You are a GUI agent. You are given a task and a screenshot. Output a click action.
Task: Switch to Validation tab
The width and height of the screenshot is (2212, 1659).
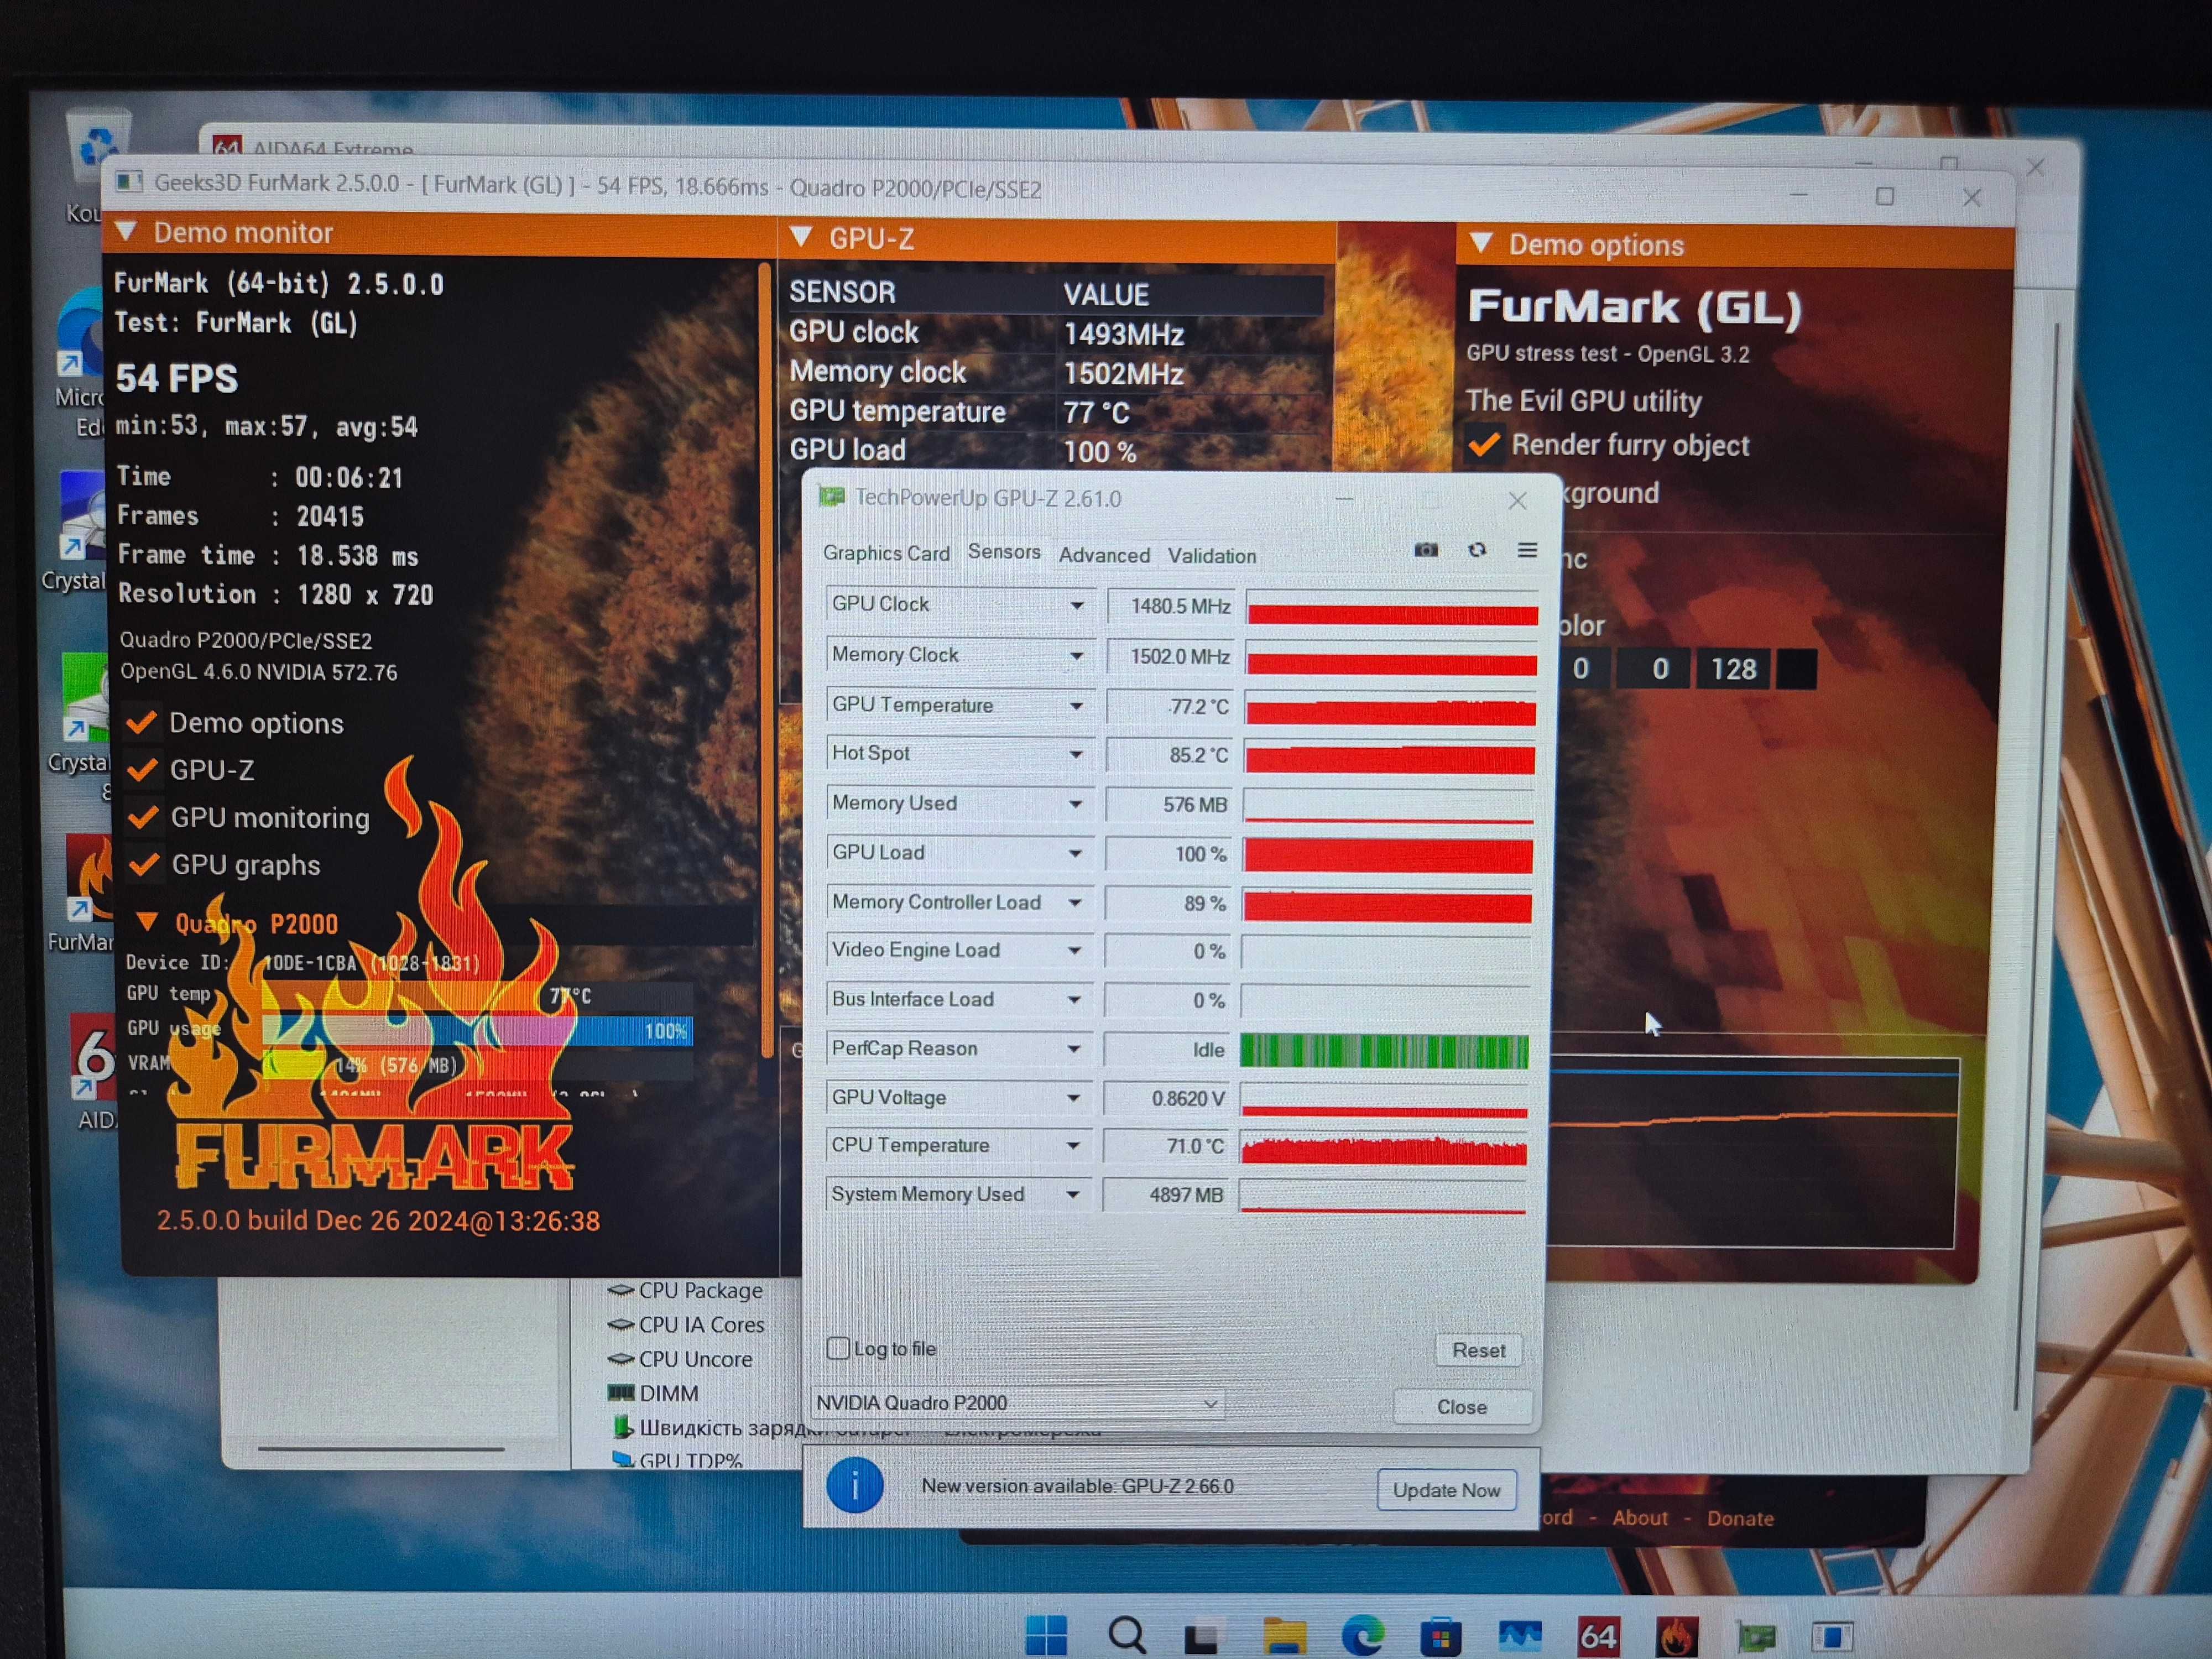coord(1212,556)
